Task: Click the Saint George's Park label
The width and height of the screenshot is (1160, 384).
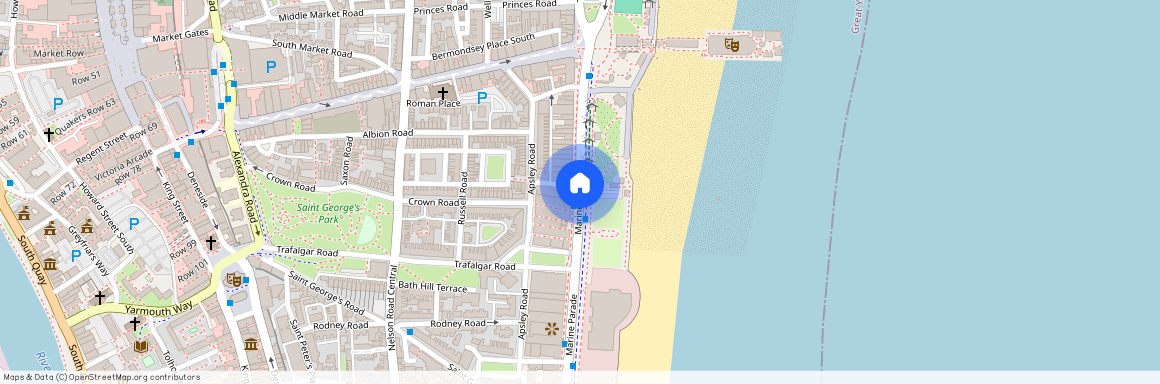Action: pos(328,213)
